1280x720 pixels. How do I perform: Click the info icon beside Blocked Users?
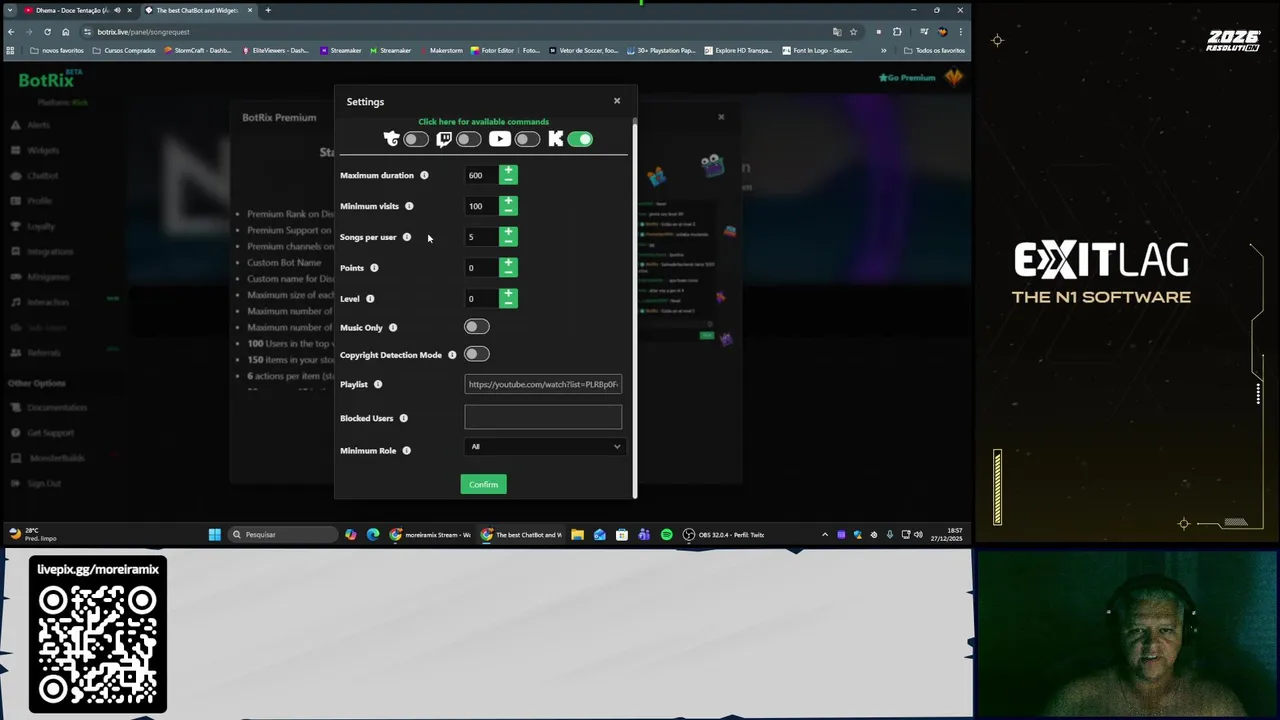pyautogui.click(x=404, y=418)
